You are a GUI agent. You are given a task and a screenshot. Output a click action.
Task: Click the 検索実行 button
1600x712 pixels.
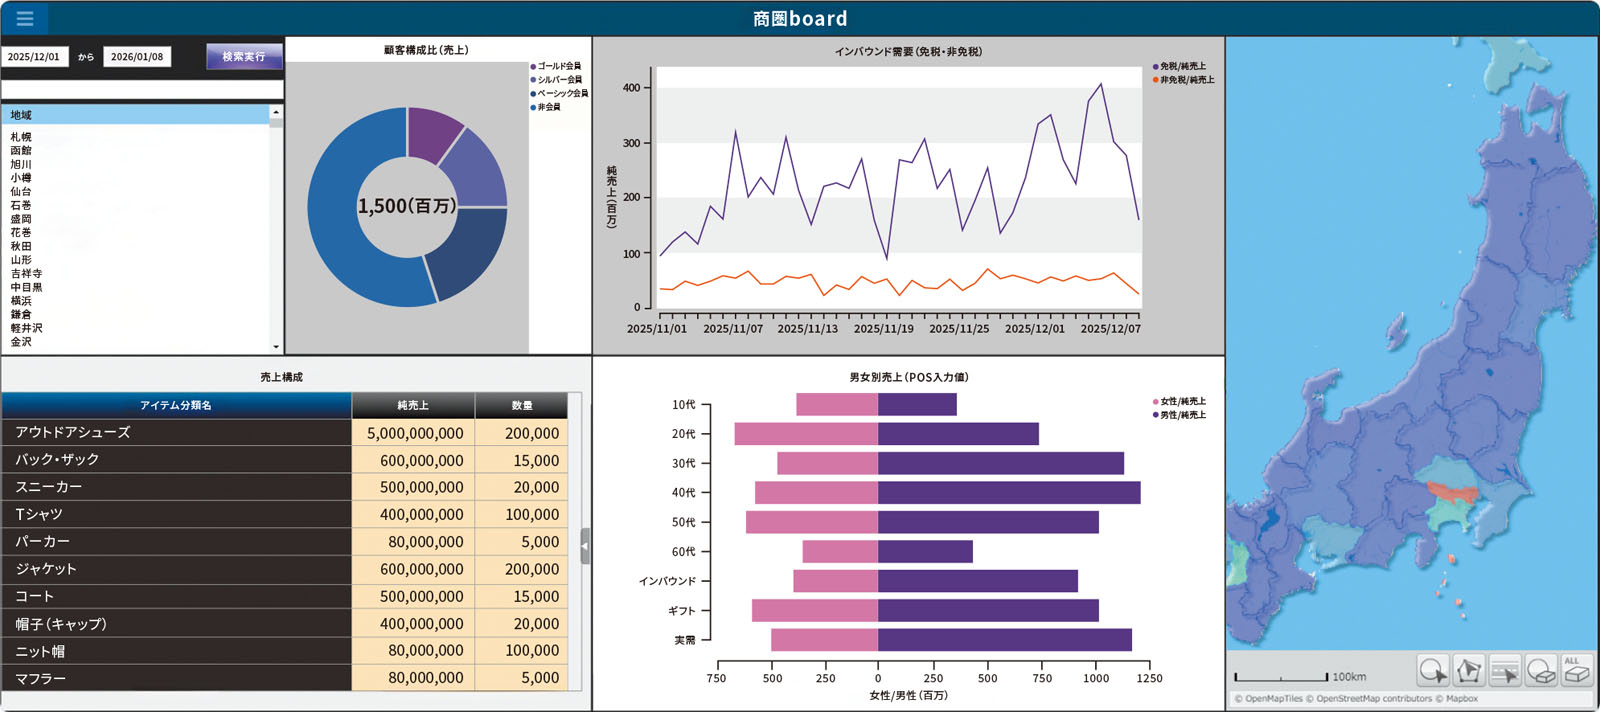[244, 57]
